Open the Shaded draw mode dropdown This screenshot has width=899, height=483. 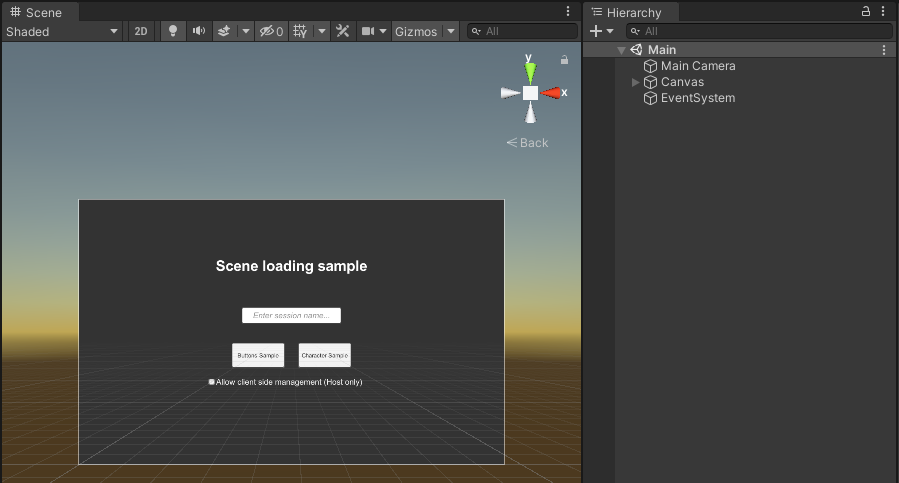pos(62,32)
